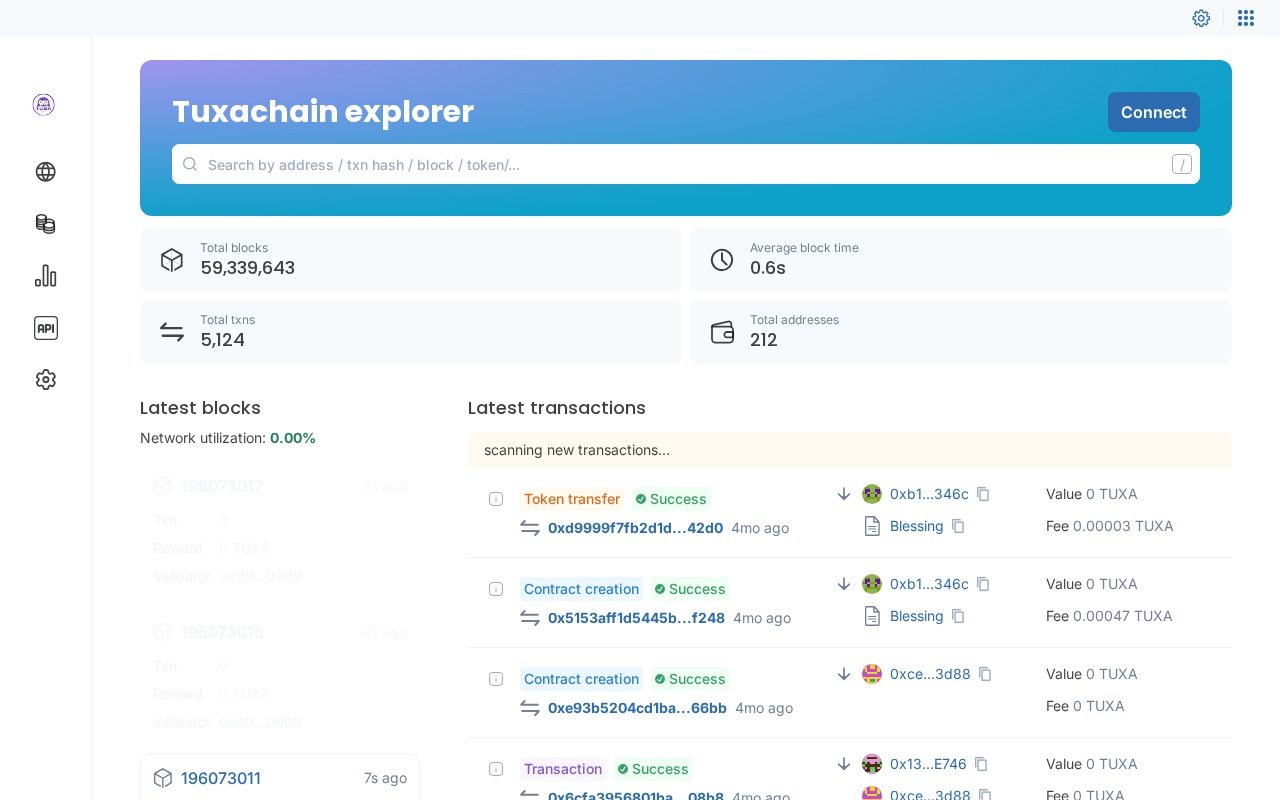Open the gear icon in left sidebar
1280x800 pixels.
pos(45,380)
